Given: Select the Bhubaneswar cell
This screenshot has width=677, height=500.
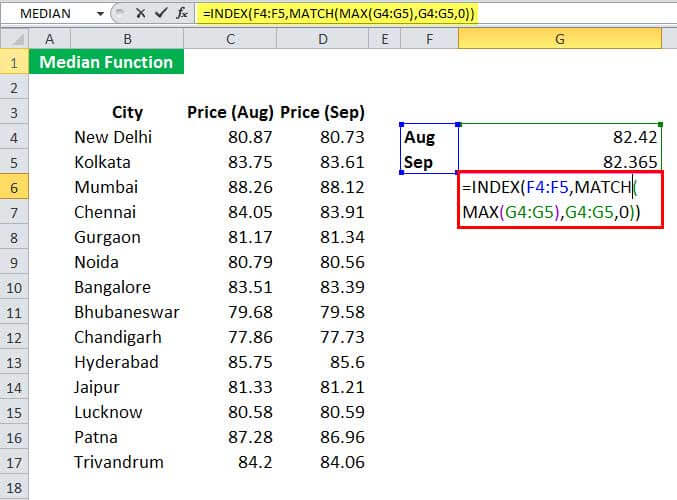Looking at the screenshot, I should 127,313.
